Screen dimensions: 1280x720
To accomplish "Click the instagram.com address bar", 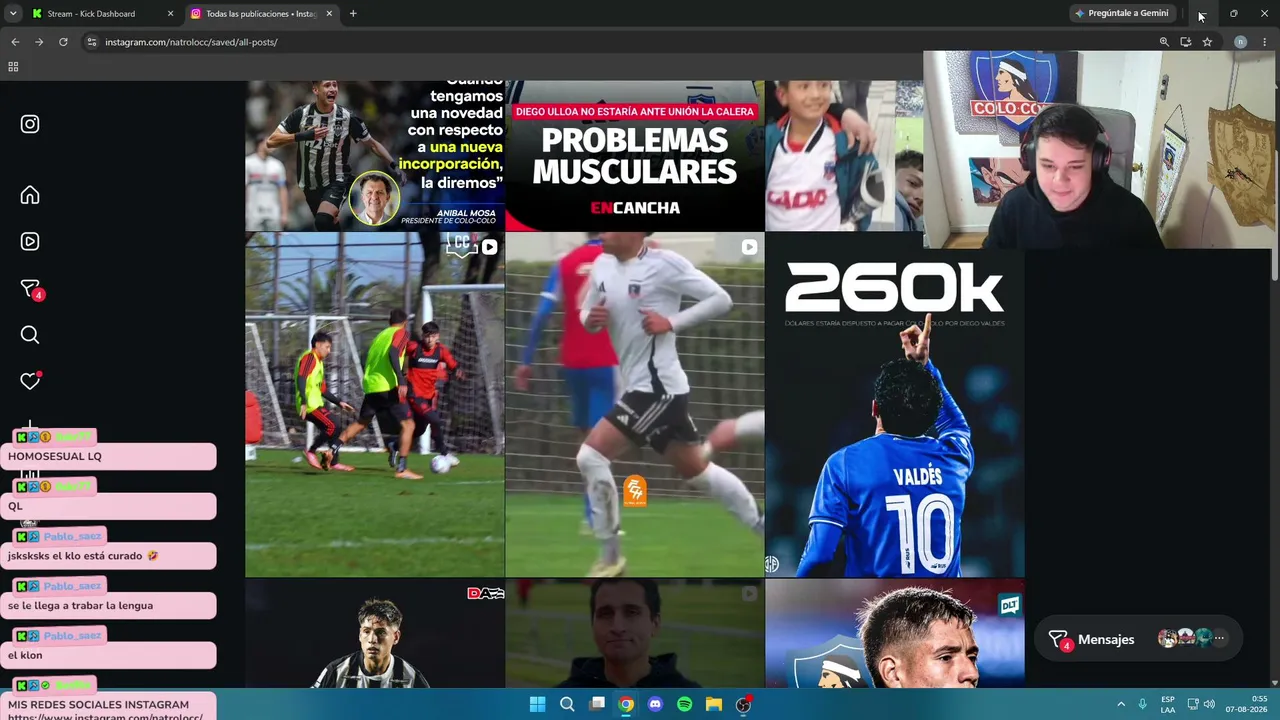I will point(620,42).
